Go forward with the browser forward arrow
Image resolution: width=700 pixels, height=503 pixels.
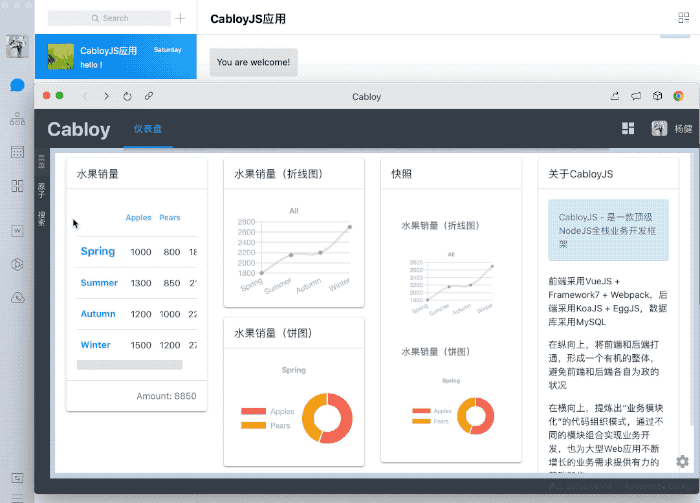(106, 96)
